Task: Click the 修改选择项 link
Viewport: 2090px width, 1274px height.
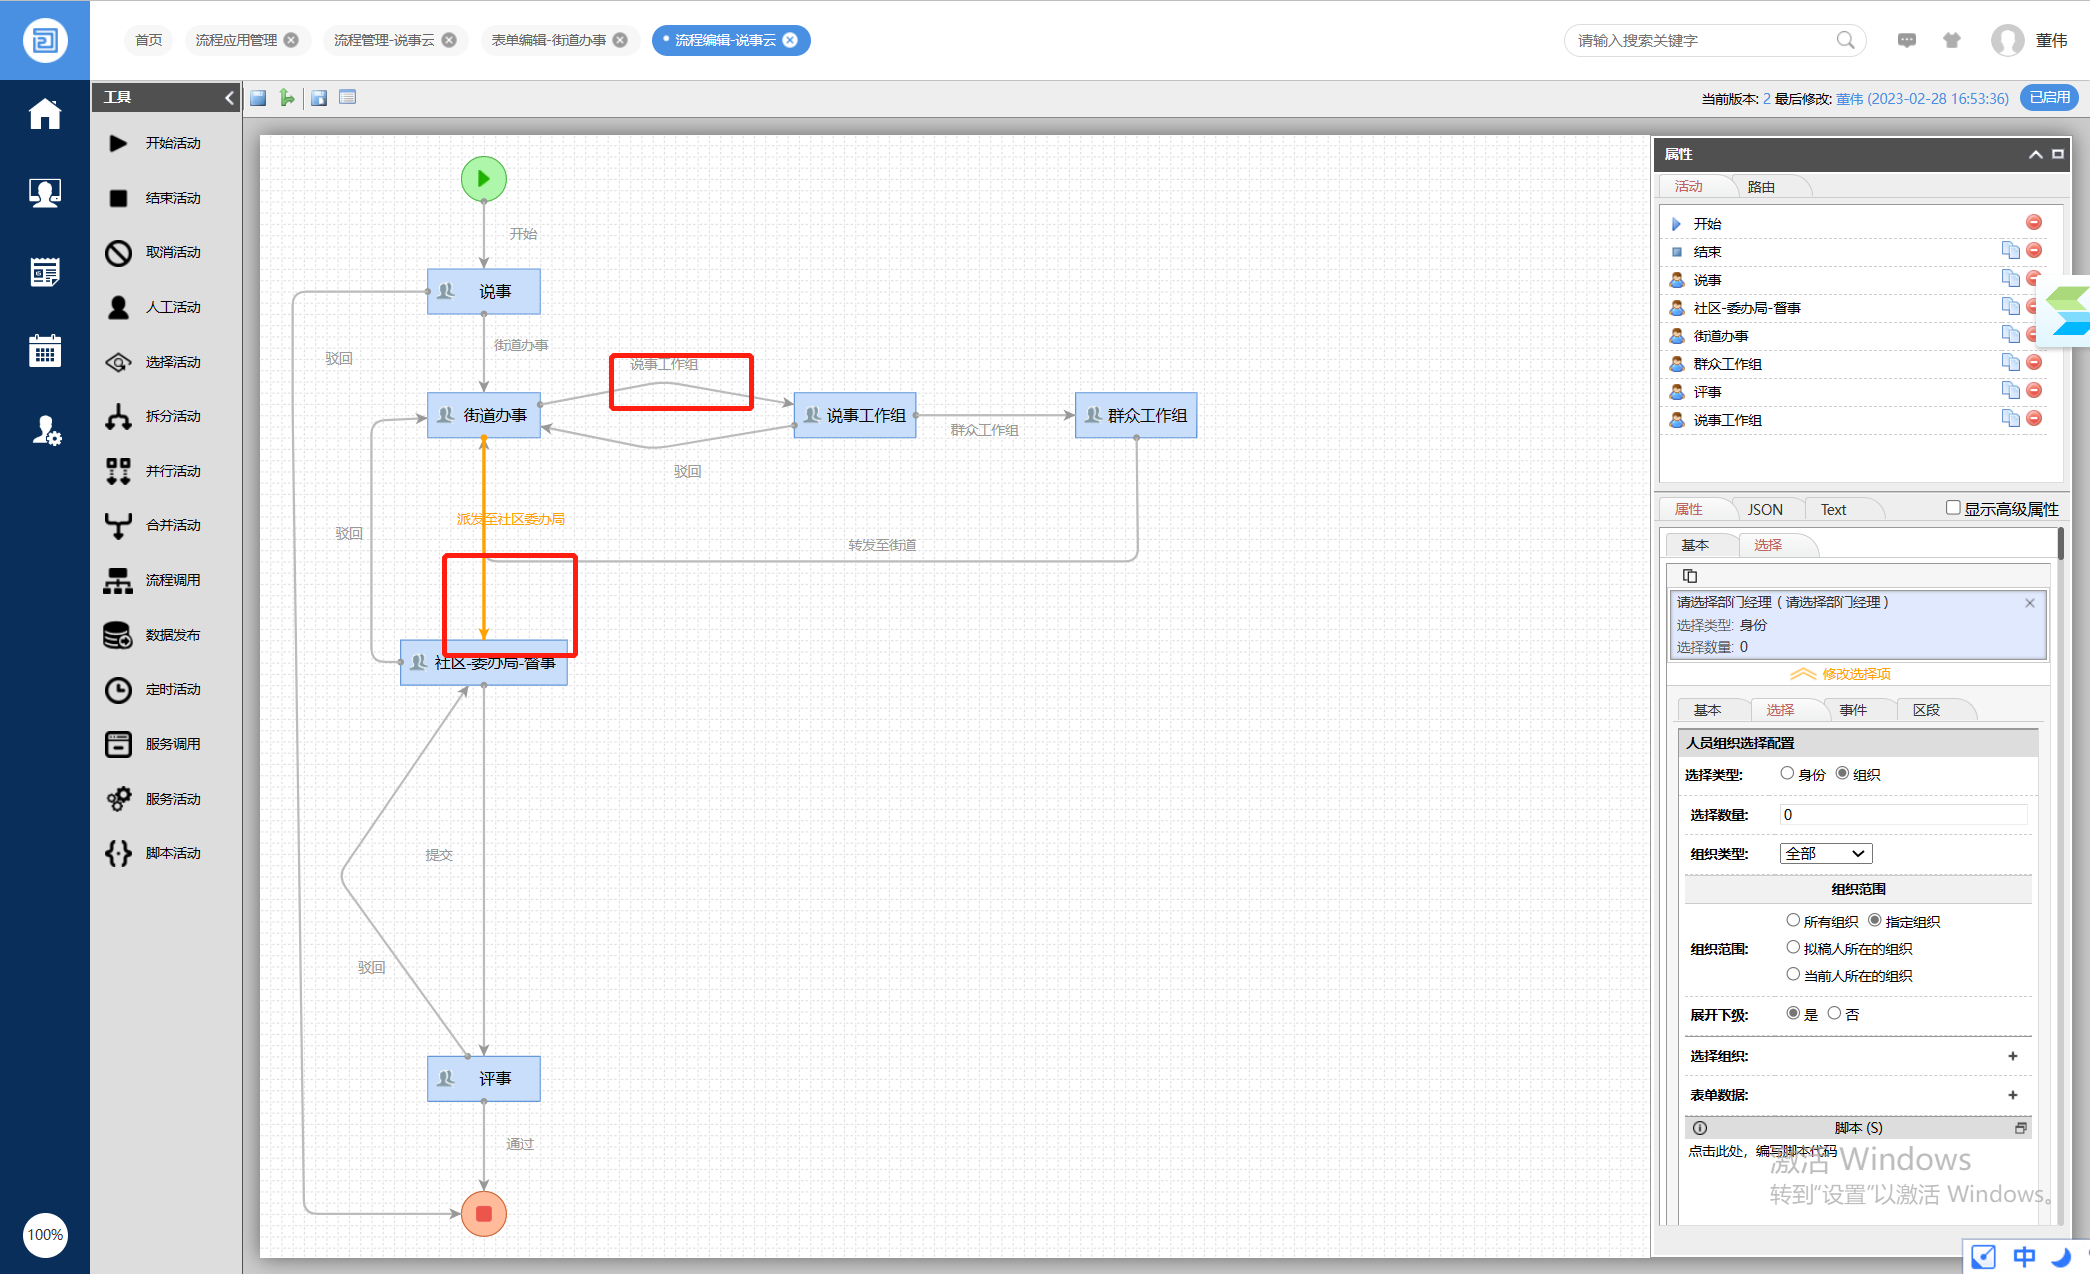Action: (x=1855, y=674)
